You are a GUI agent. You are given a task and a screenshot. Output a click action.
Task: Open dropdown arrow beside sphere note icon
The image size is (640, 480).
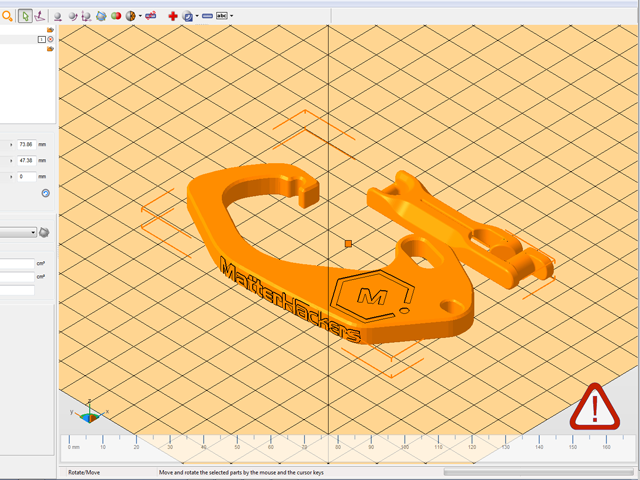(197, 16)
